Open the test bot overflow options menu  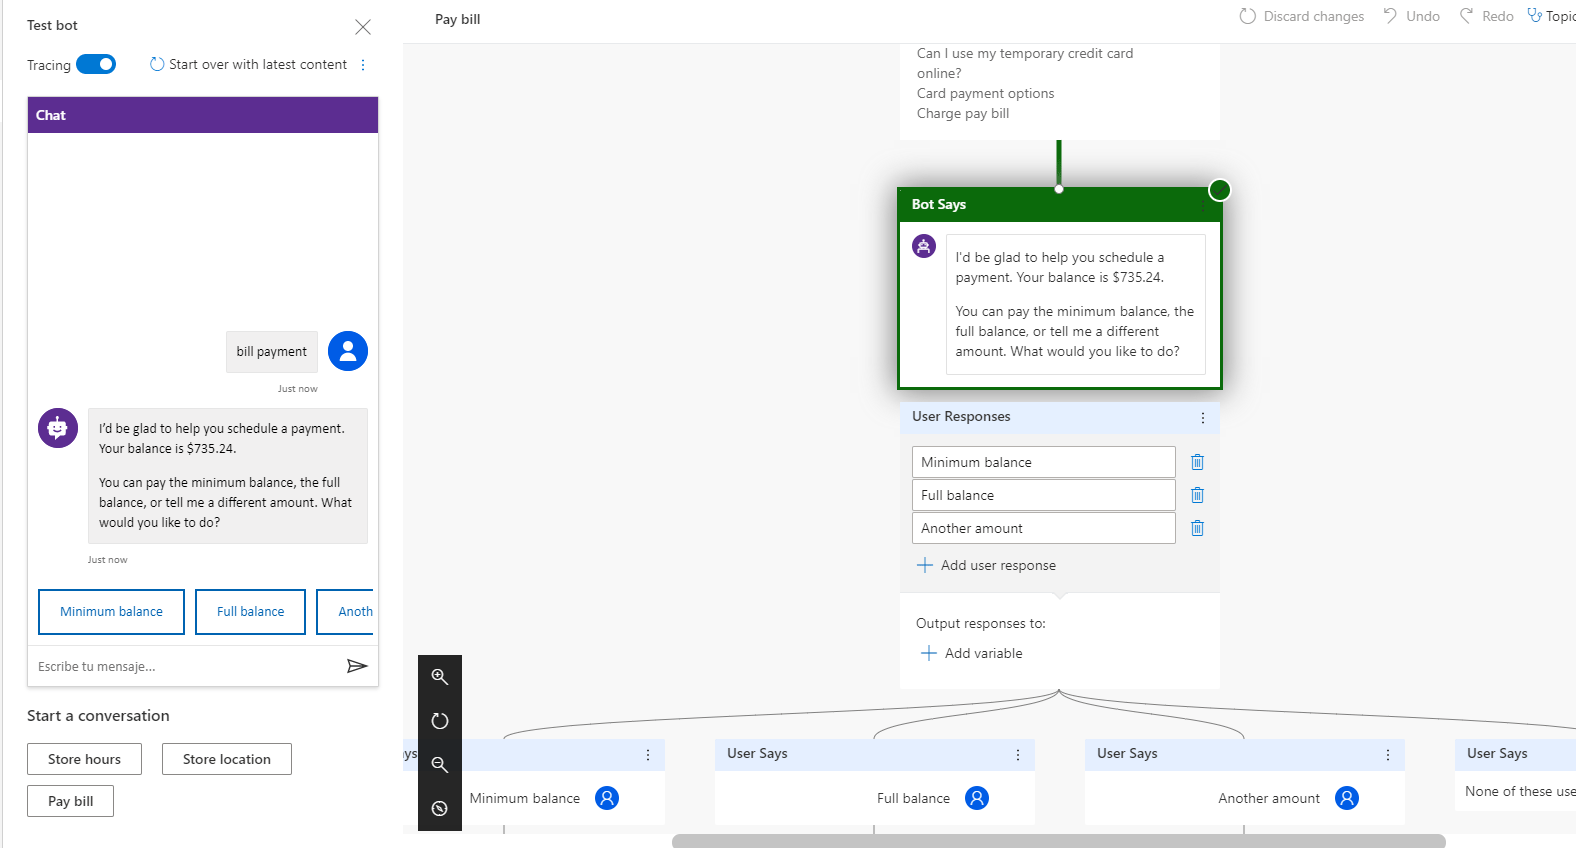[363, 65]
